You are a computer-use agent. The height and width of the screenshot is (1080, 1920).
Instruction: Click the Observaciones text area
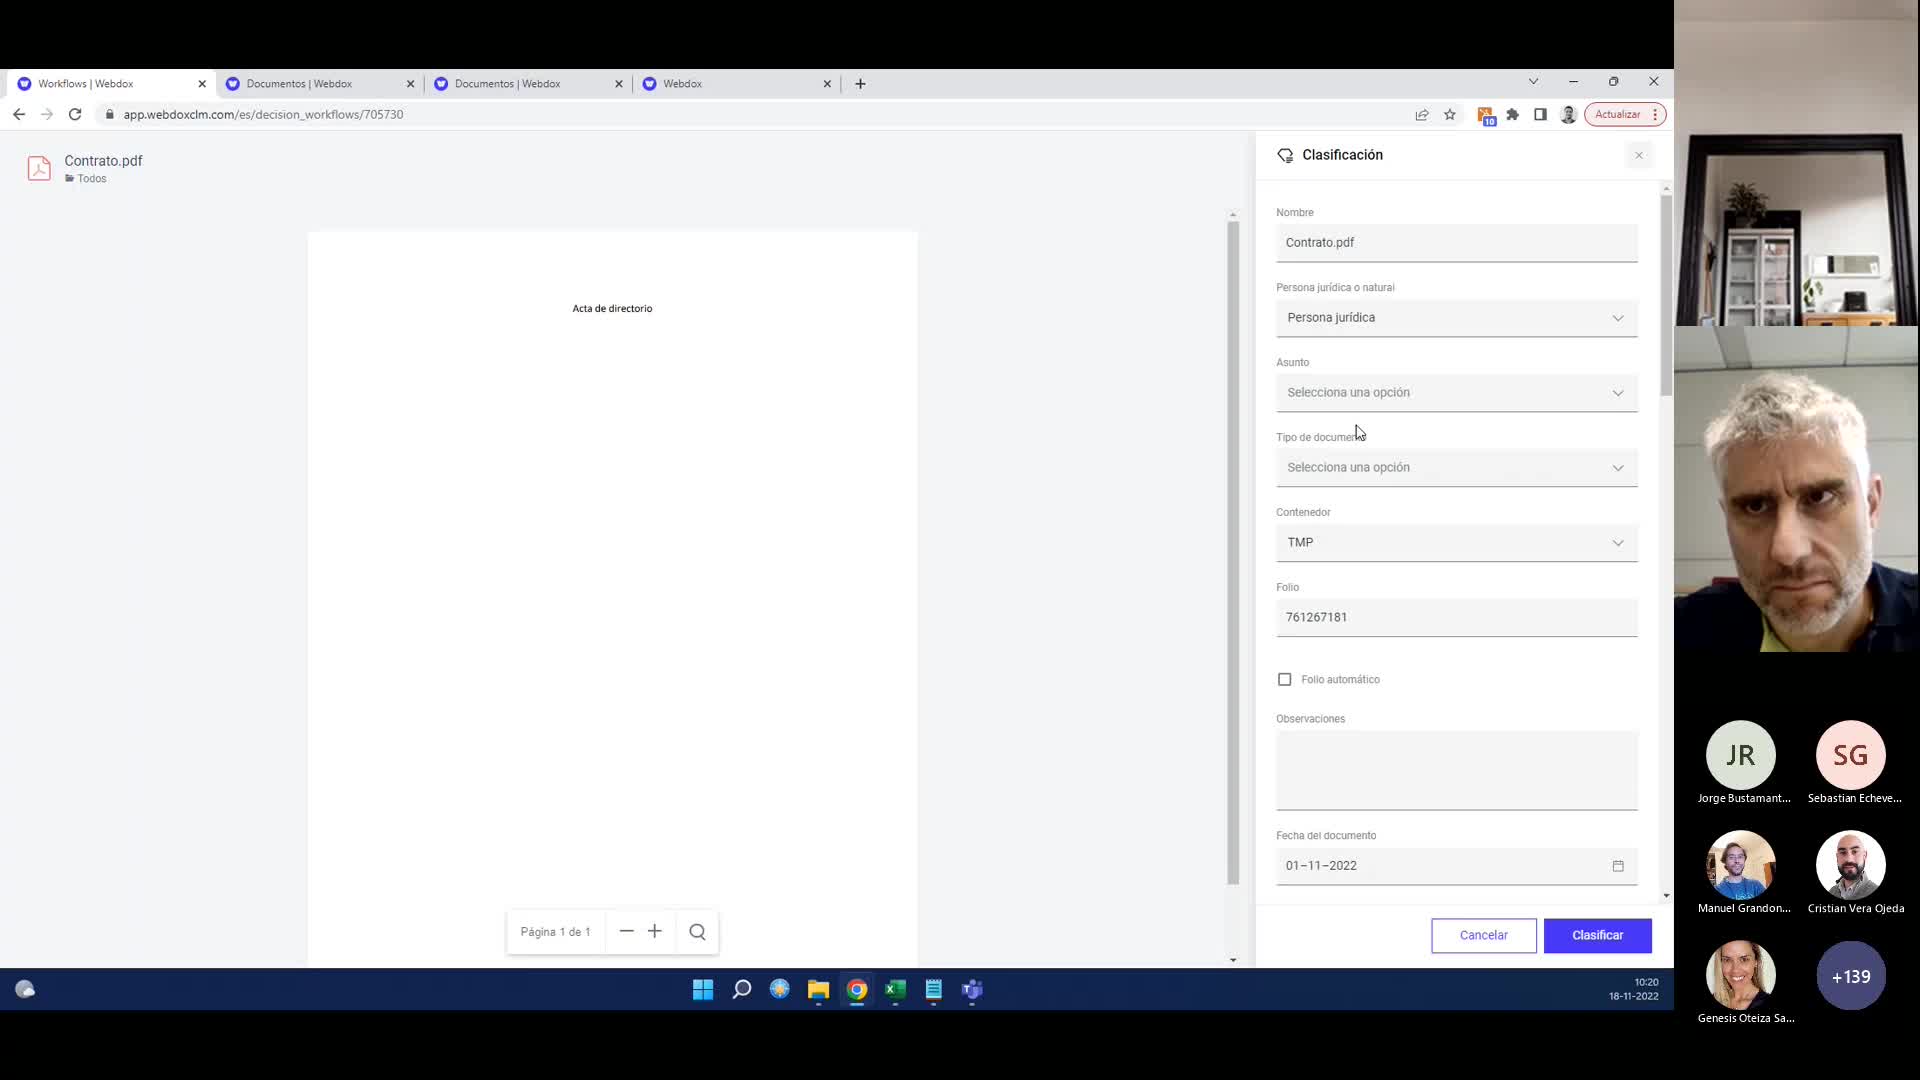tap(1456, 769)
